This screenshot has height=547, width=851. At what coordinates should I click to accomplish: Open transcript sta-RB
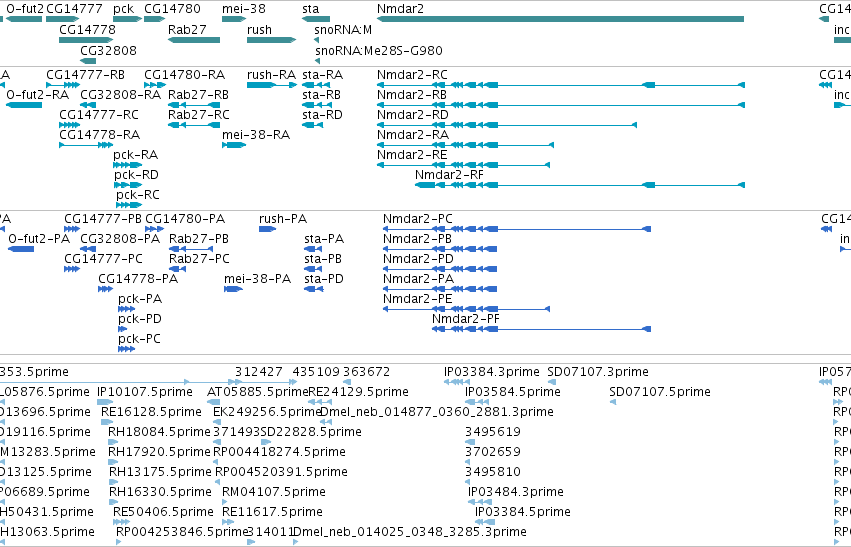[322, 94]
